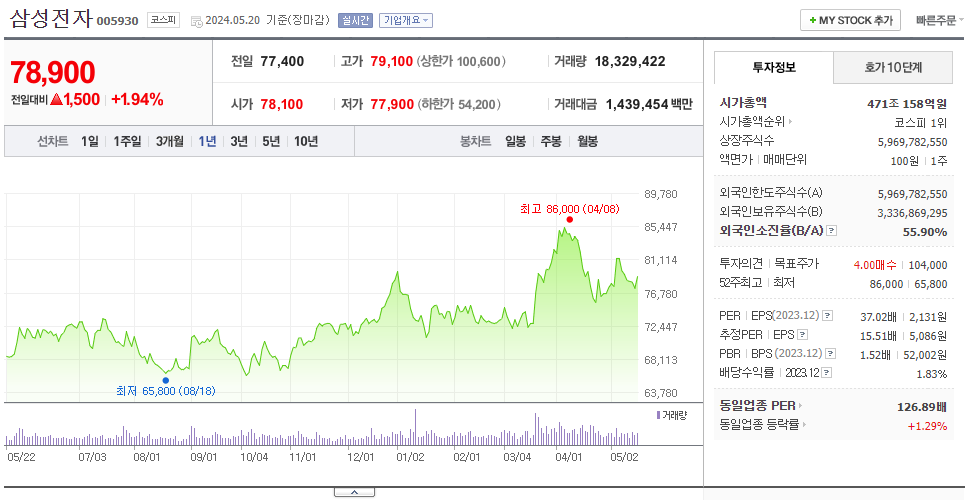The width and height of the screenshot is (968, 500).
Task: Select 5년 line chart period
Action: click(271, 141)
